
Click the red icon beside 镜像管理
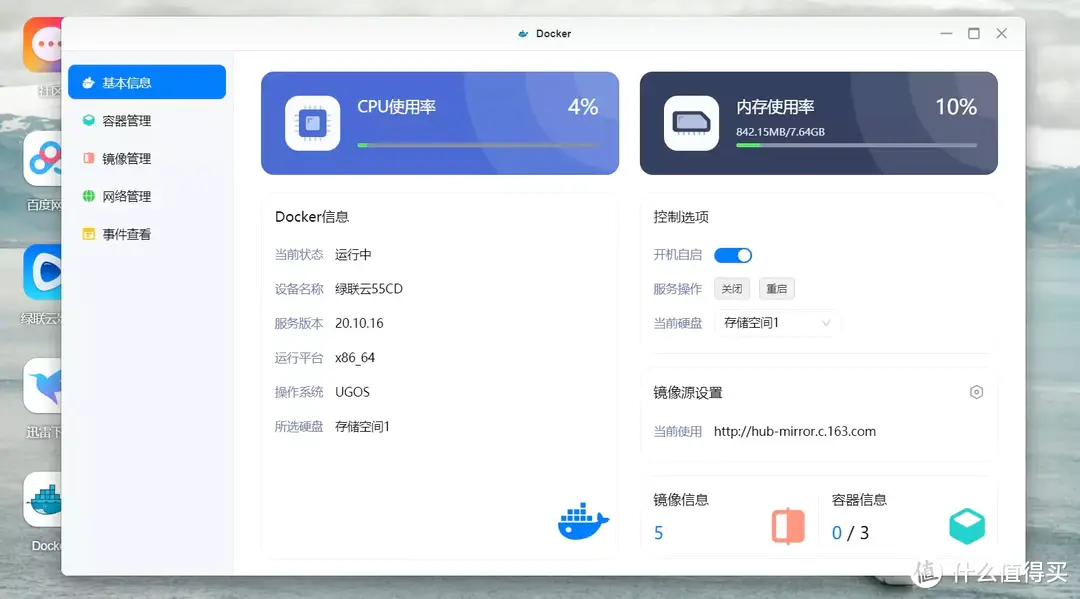pyautogui.click(x=88, y=158)
